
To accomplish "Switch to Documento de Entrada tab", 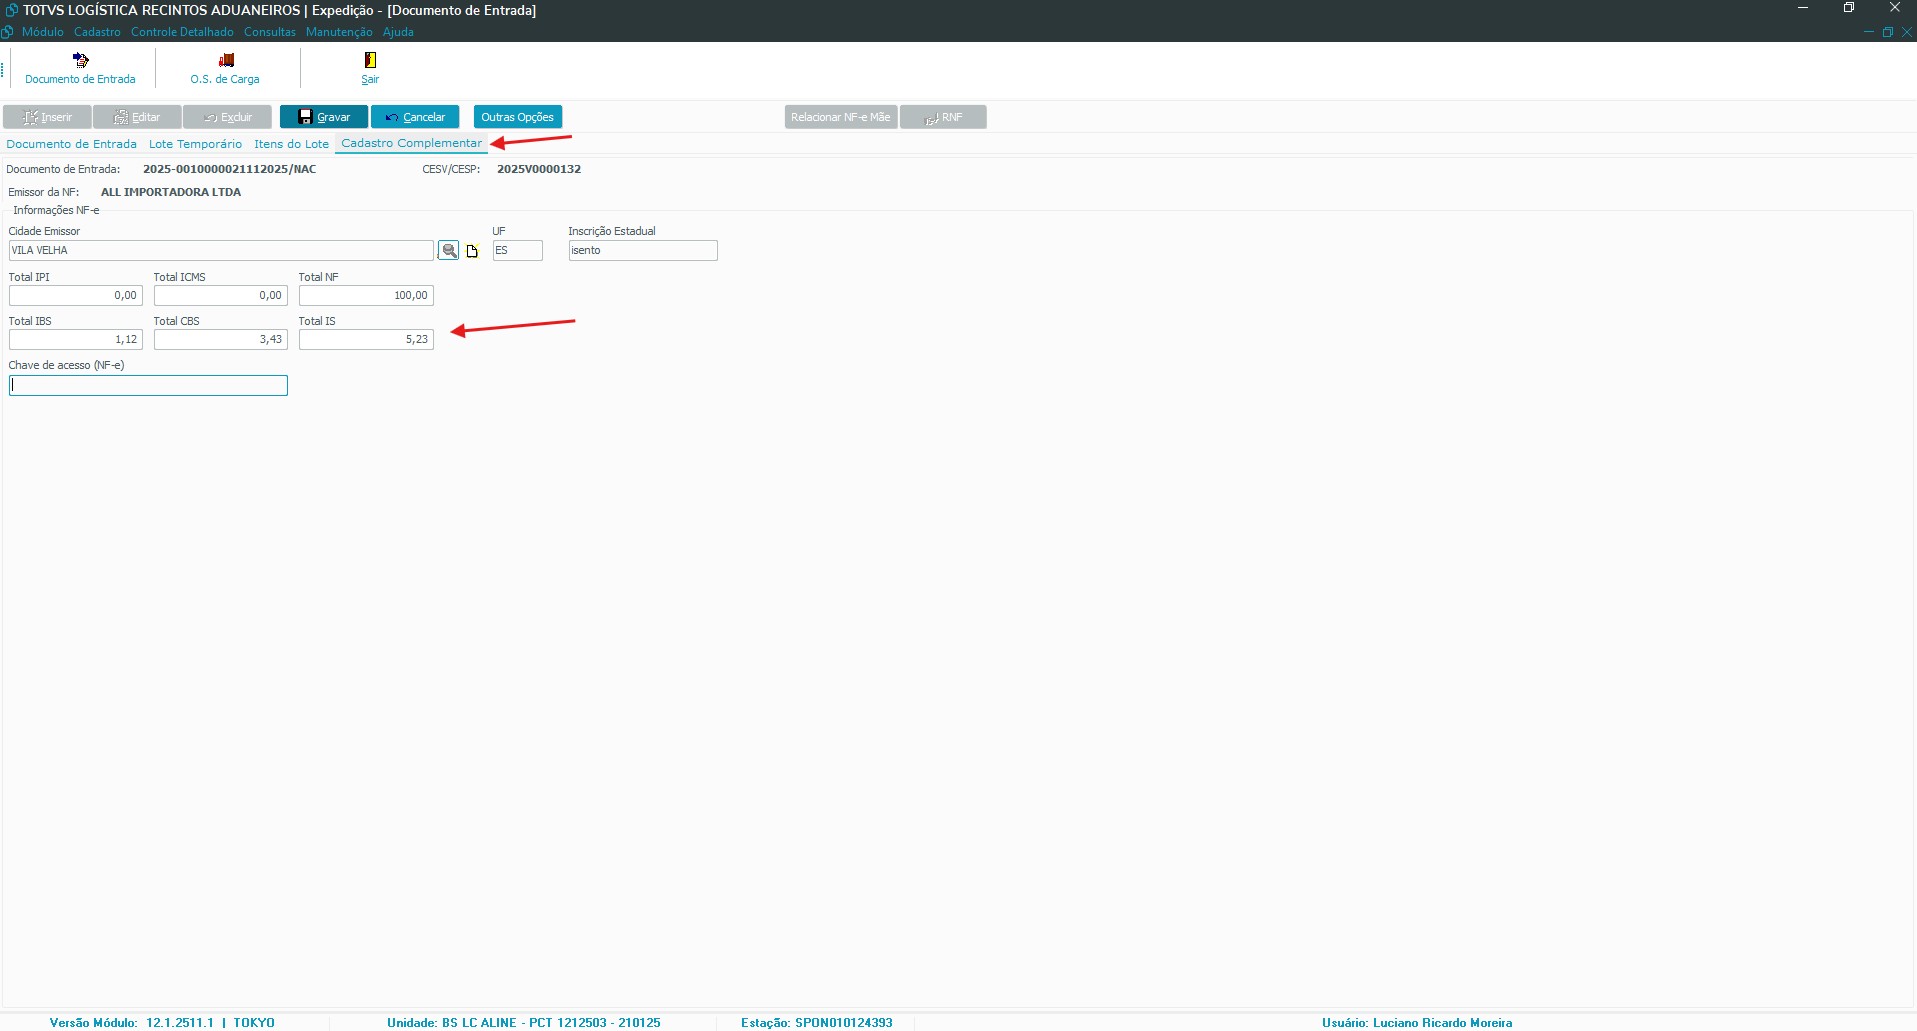I will [72, 144].
